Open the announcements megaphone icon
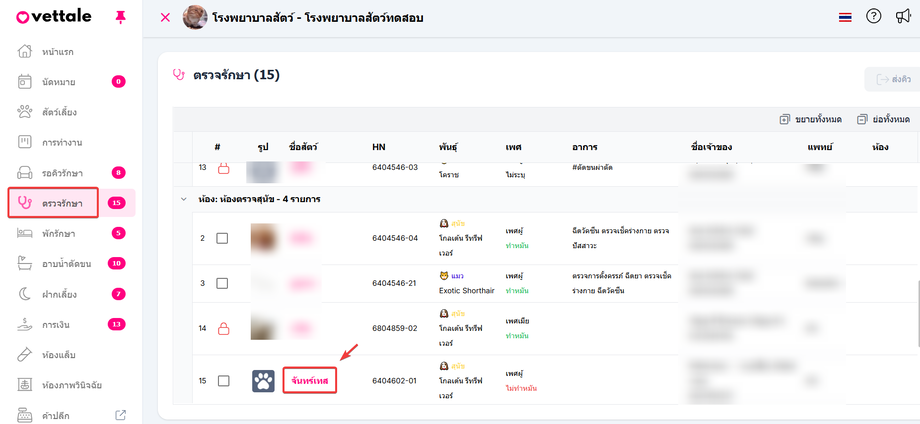 902,17
